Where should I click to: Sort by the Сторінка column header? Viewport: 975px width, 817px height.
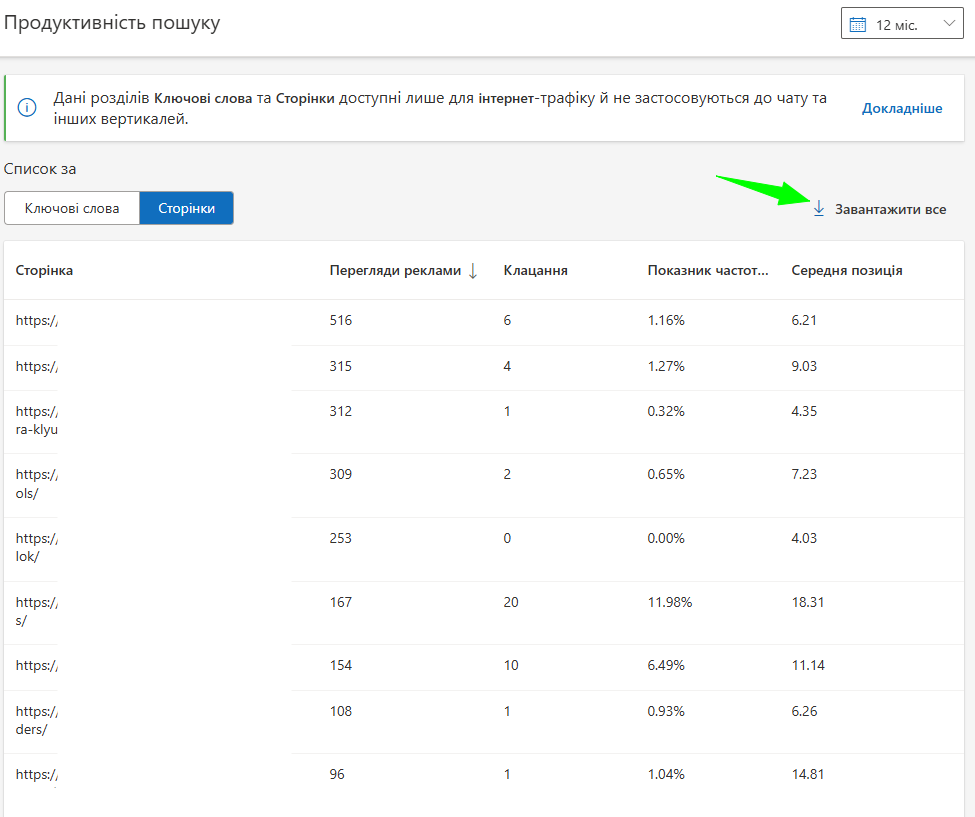coord(44,270)
